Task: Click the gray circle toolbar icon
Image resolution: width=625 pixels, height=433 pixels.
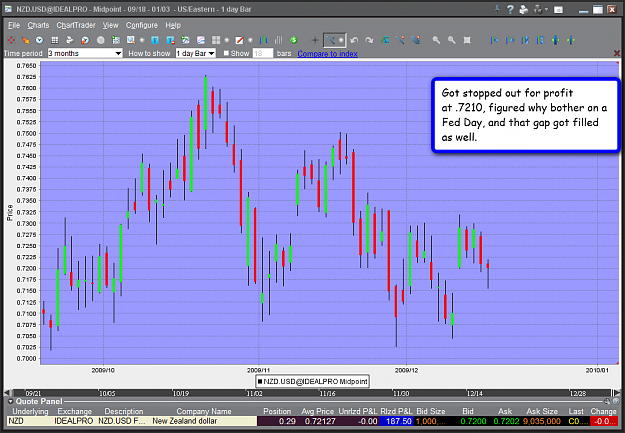Action: point(100,40)
